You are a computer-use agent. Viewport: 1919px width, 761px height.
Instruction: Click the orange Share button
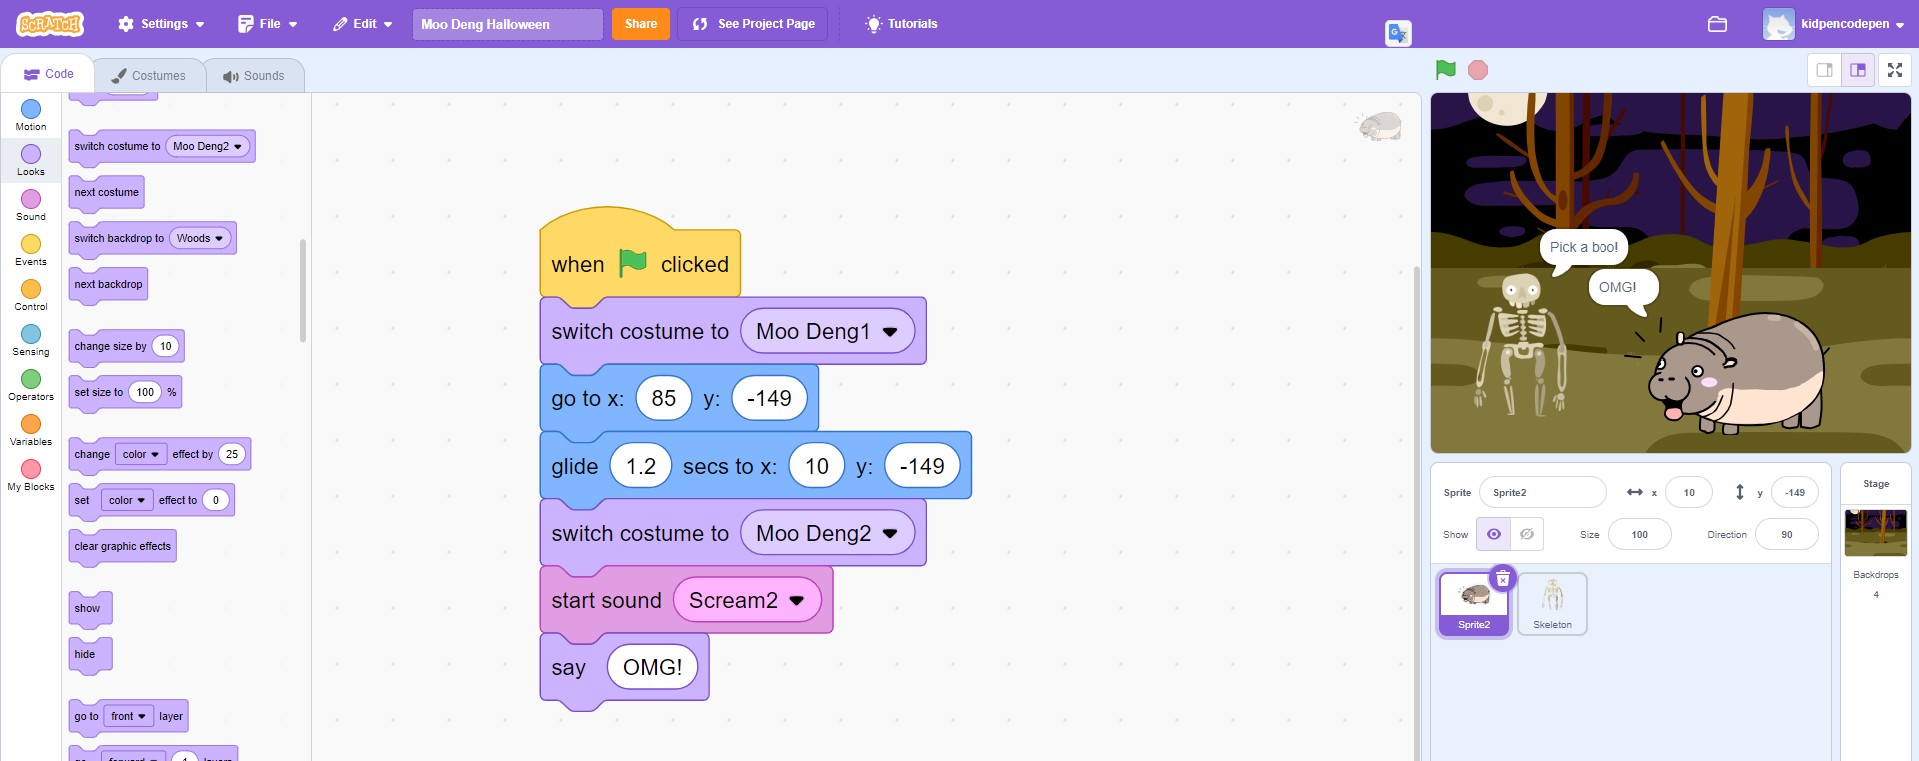click(x=641, y=24)
